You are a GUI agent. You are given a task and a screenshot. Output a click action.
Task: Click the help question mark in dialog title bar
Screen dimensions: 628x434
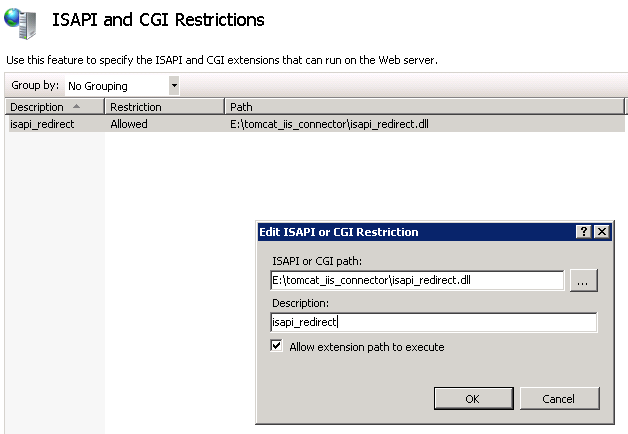click(x=583, y=232)
